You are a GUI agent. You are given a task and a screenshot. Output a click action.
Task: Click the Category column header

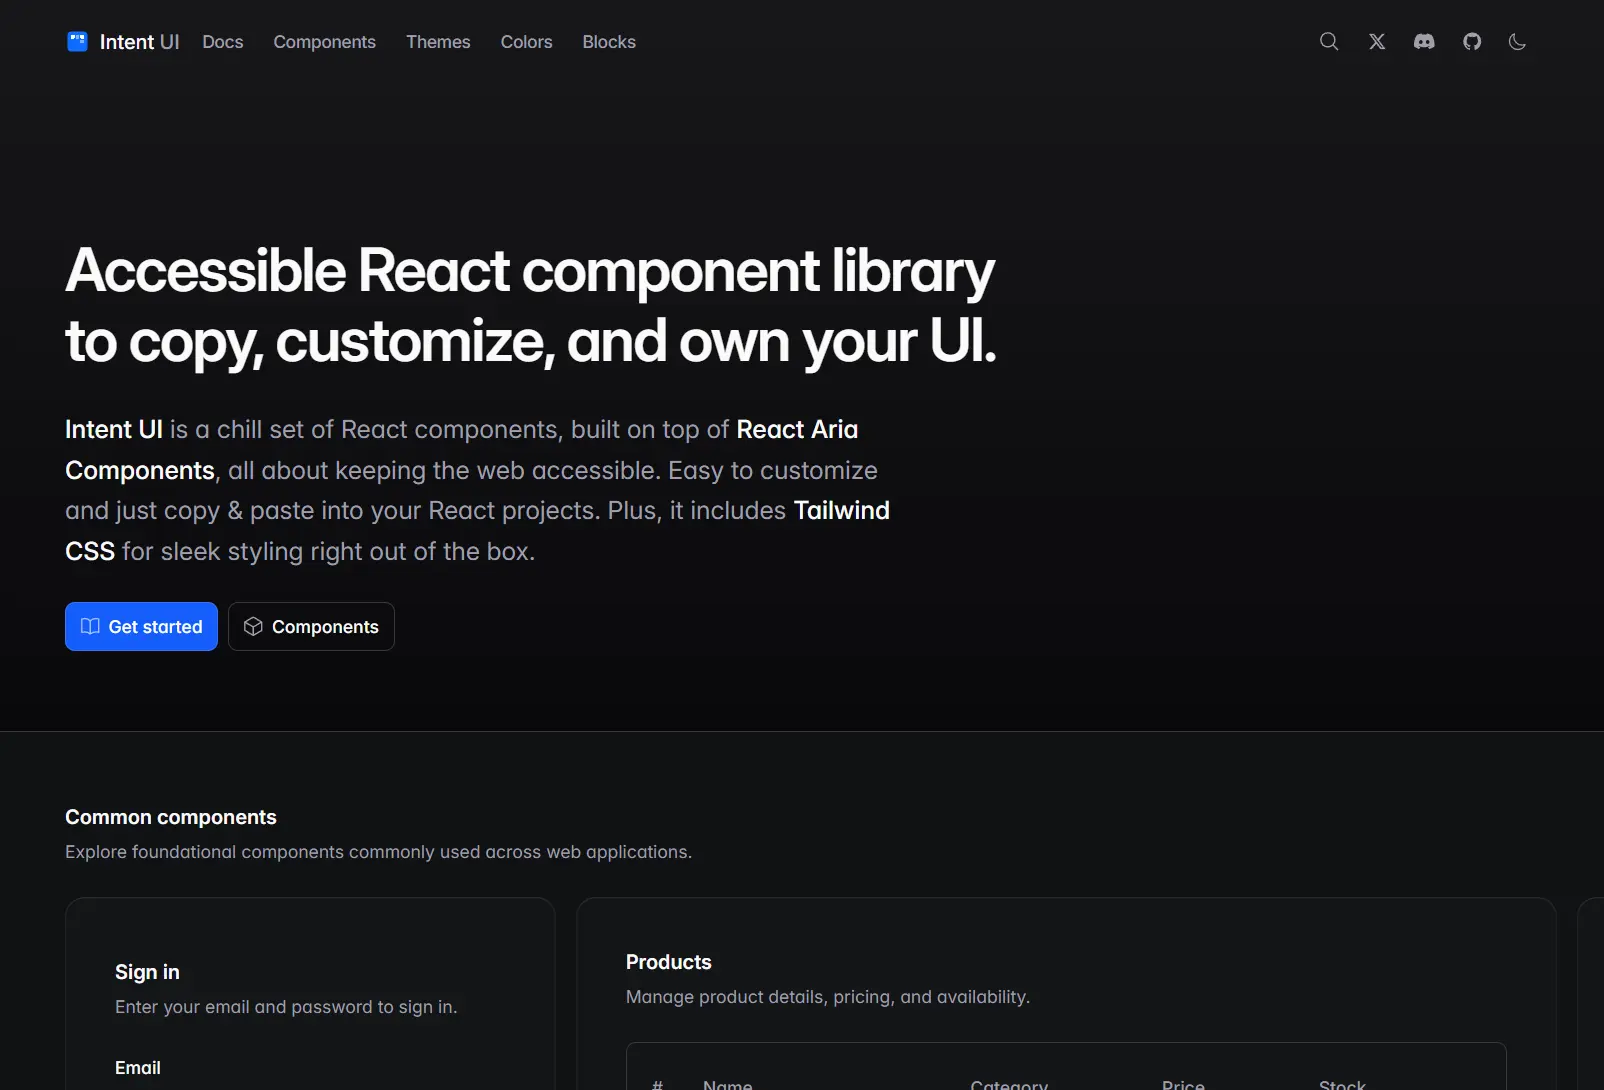tap(1009, 1083)
